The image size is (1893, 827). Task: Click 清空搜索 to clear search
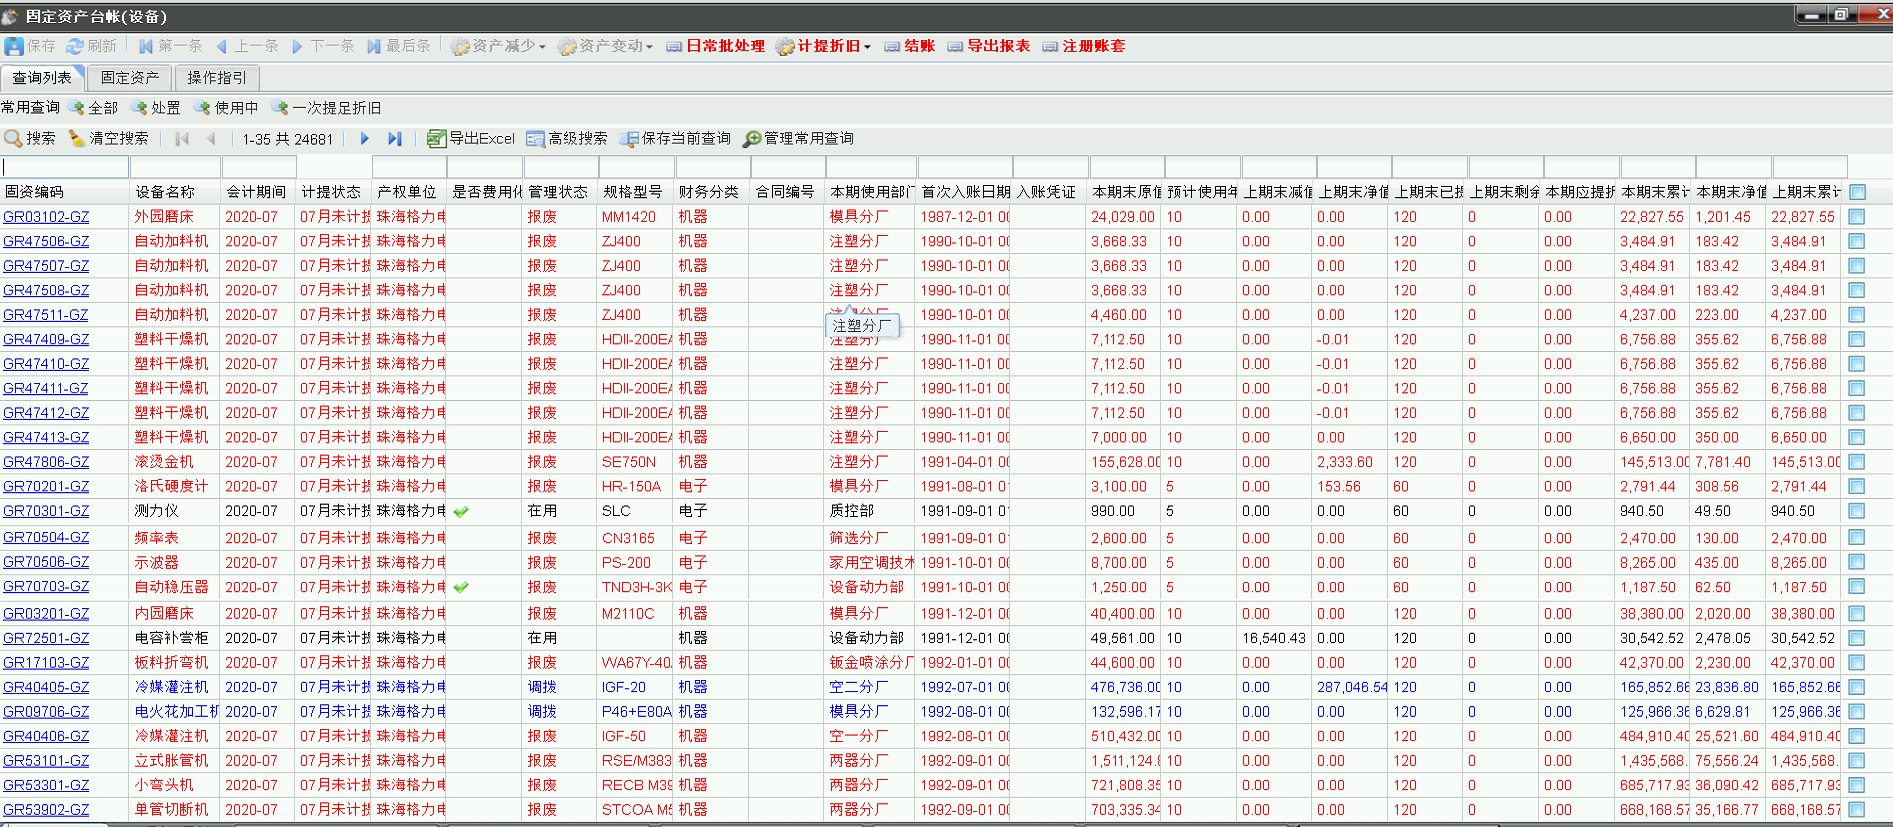coord(108,138)
